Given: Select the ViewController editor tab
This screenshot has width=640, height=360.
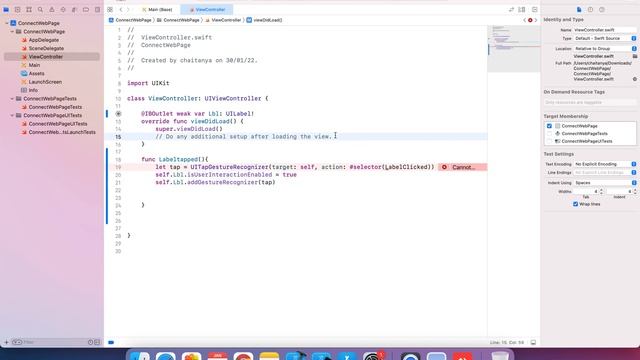Looking at the screenshot, I should [207, 9].
